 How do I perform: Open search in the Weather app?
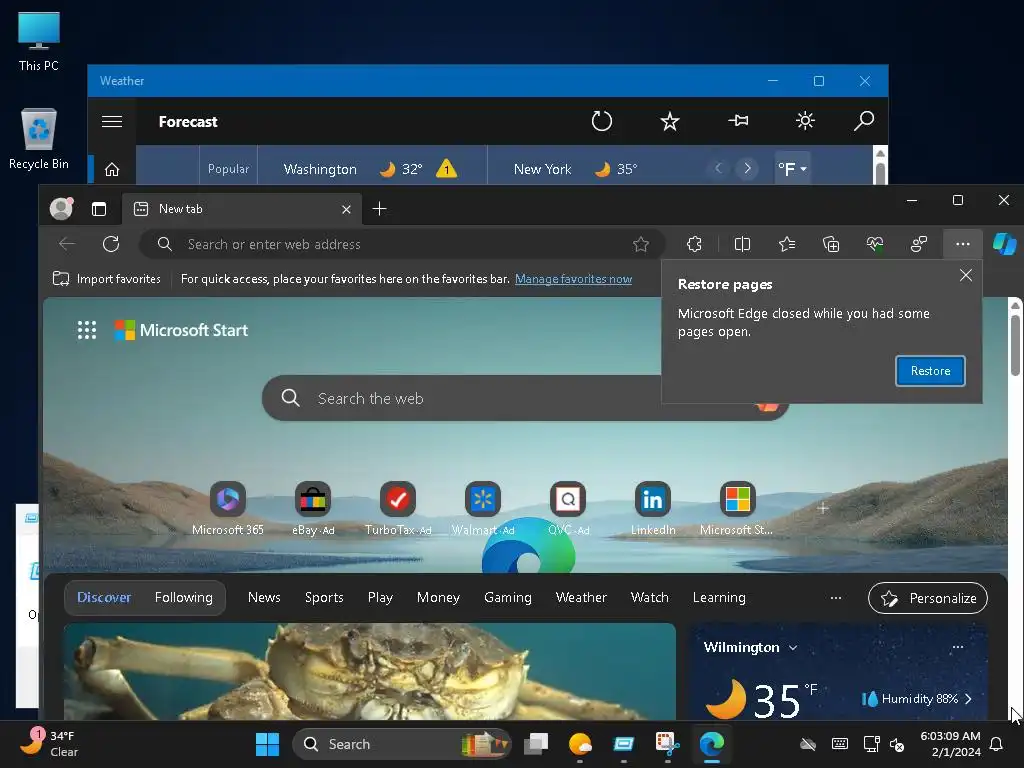863,121
